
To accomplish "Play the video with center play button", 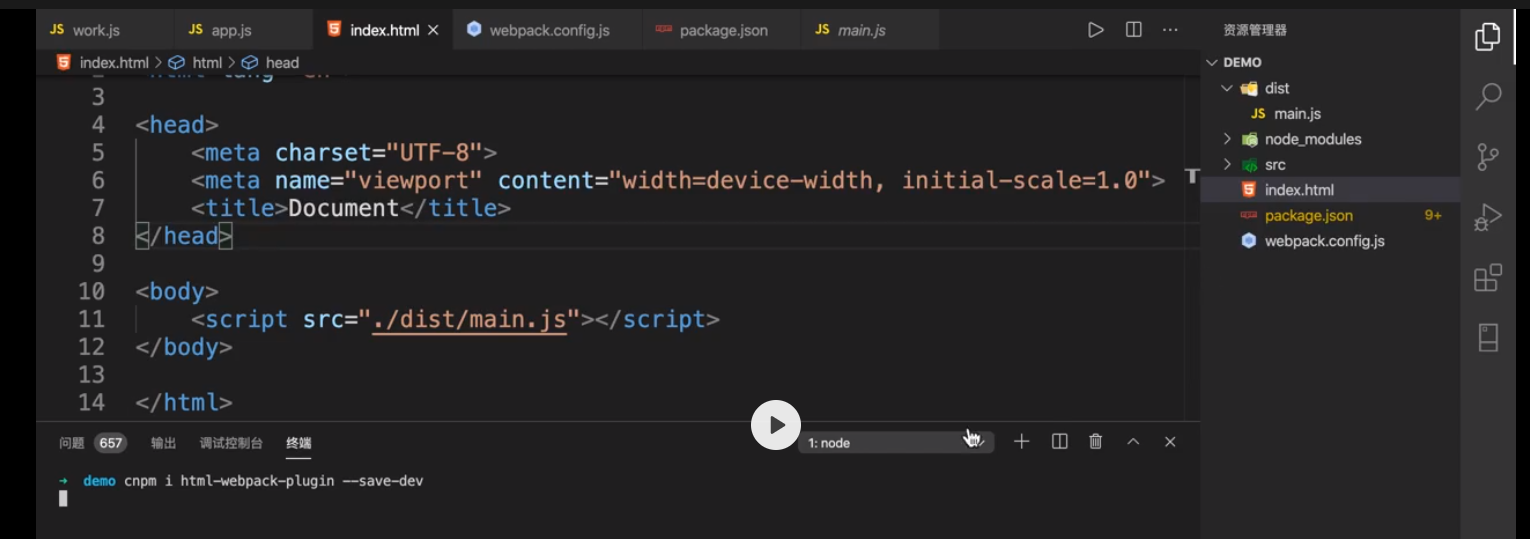I will click(x=776, y=425).
